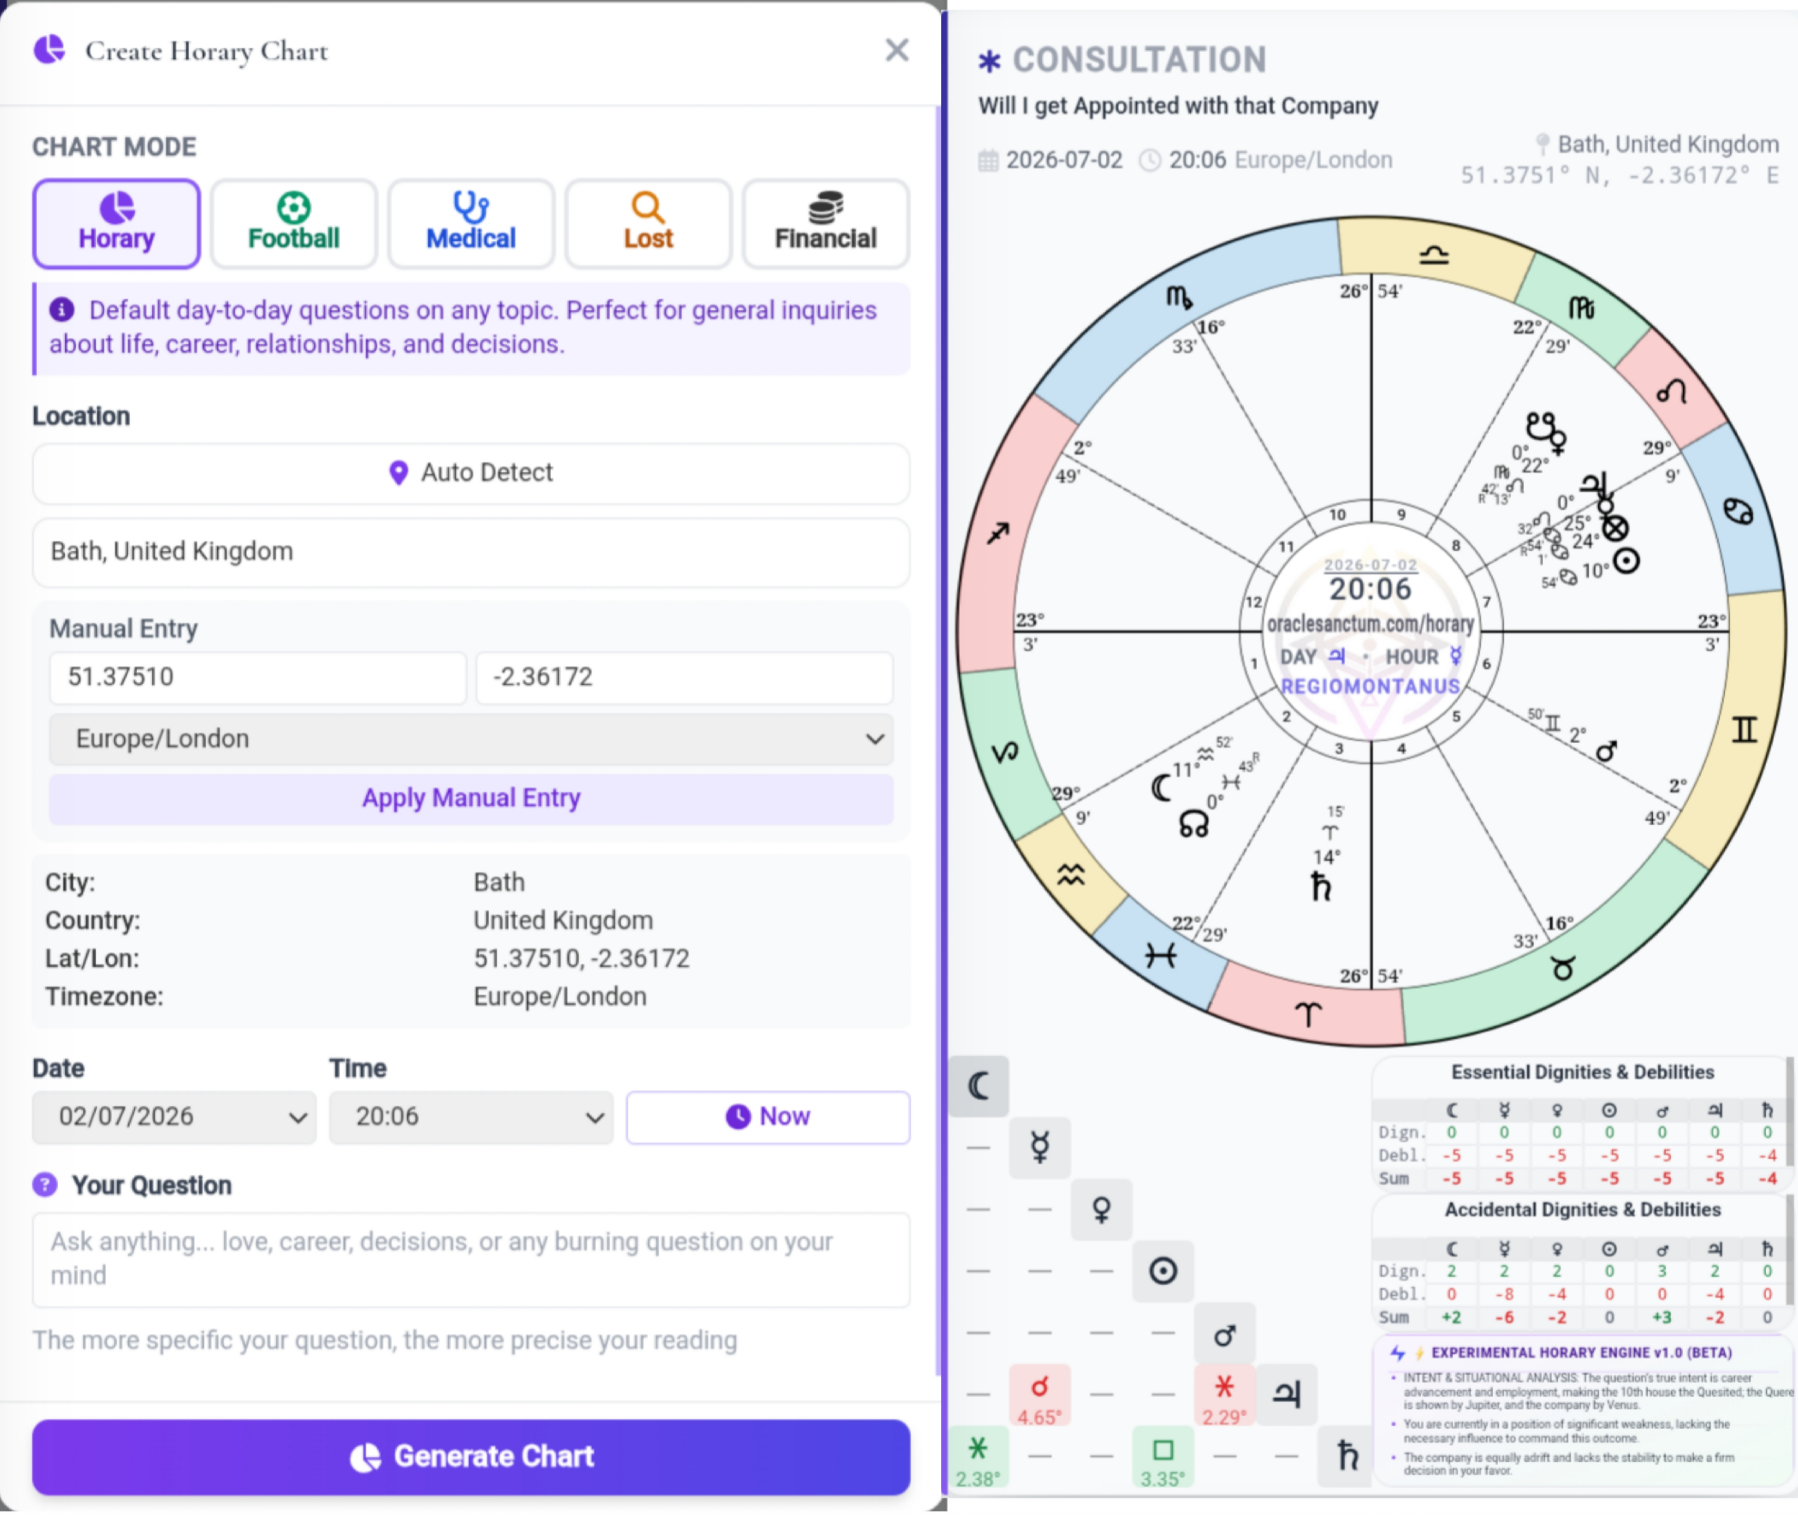Click the Sun glyph in aspect grid
1798x1515 pixels.
(1163, 1271)
